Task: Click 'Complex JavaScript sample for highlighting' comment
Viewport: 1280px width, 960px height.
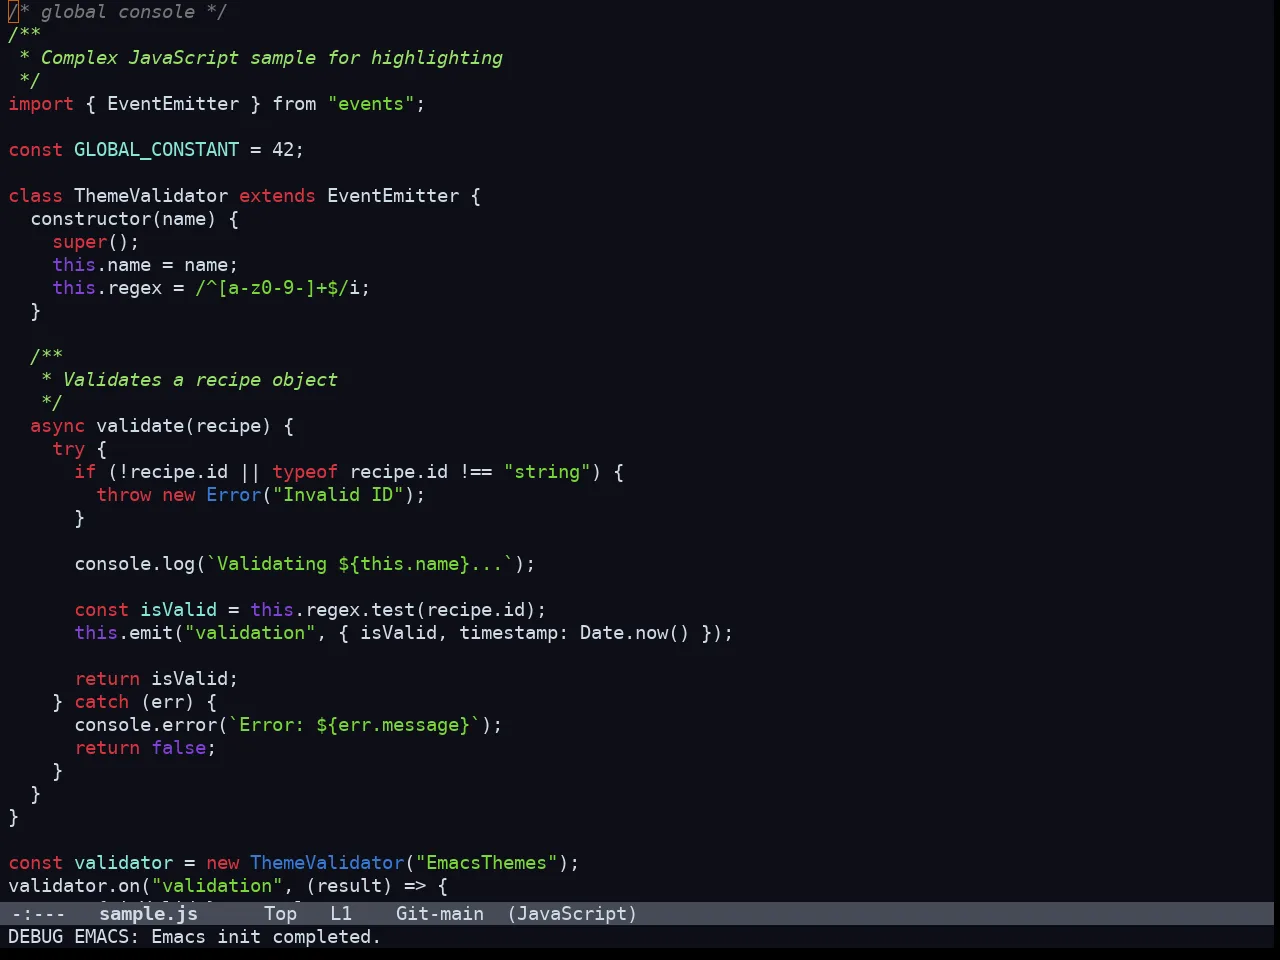Action: 271,58
